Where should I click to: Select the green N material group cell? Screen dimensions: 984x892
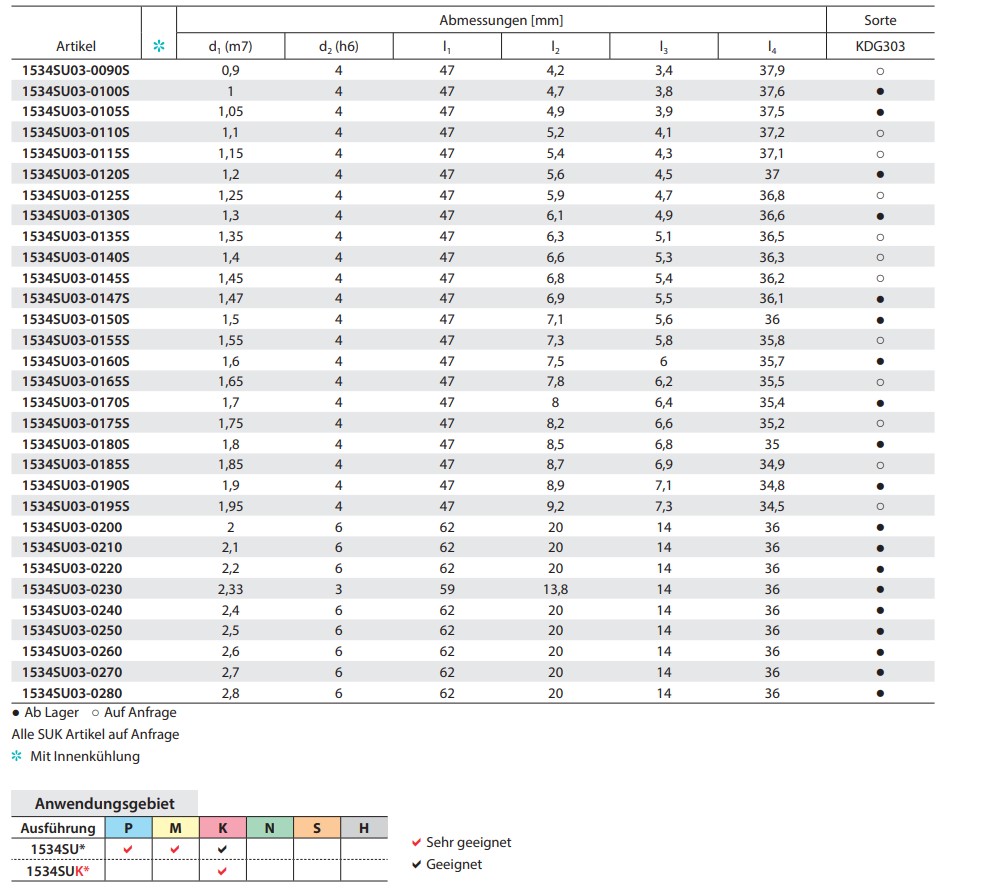(269, 827)
